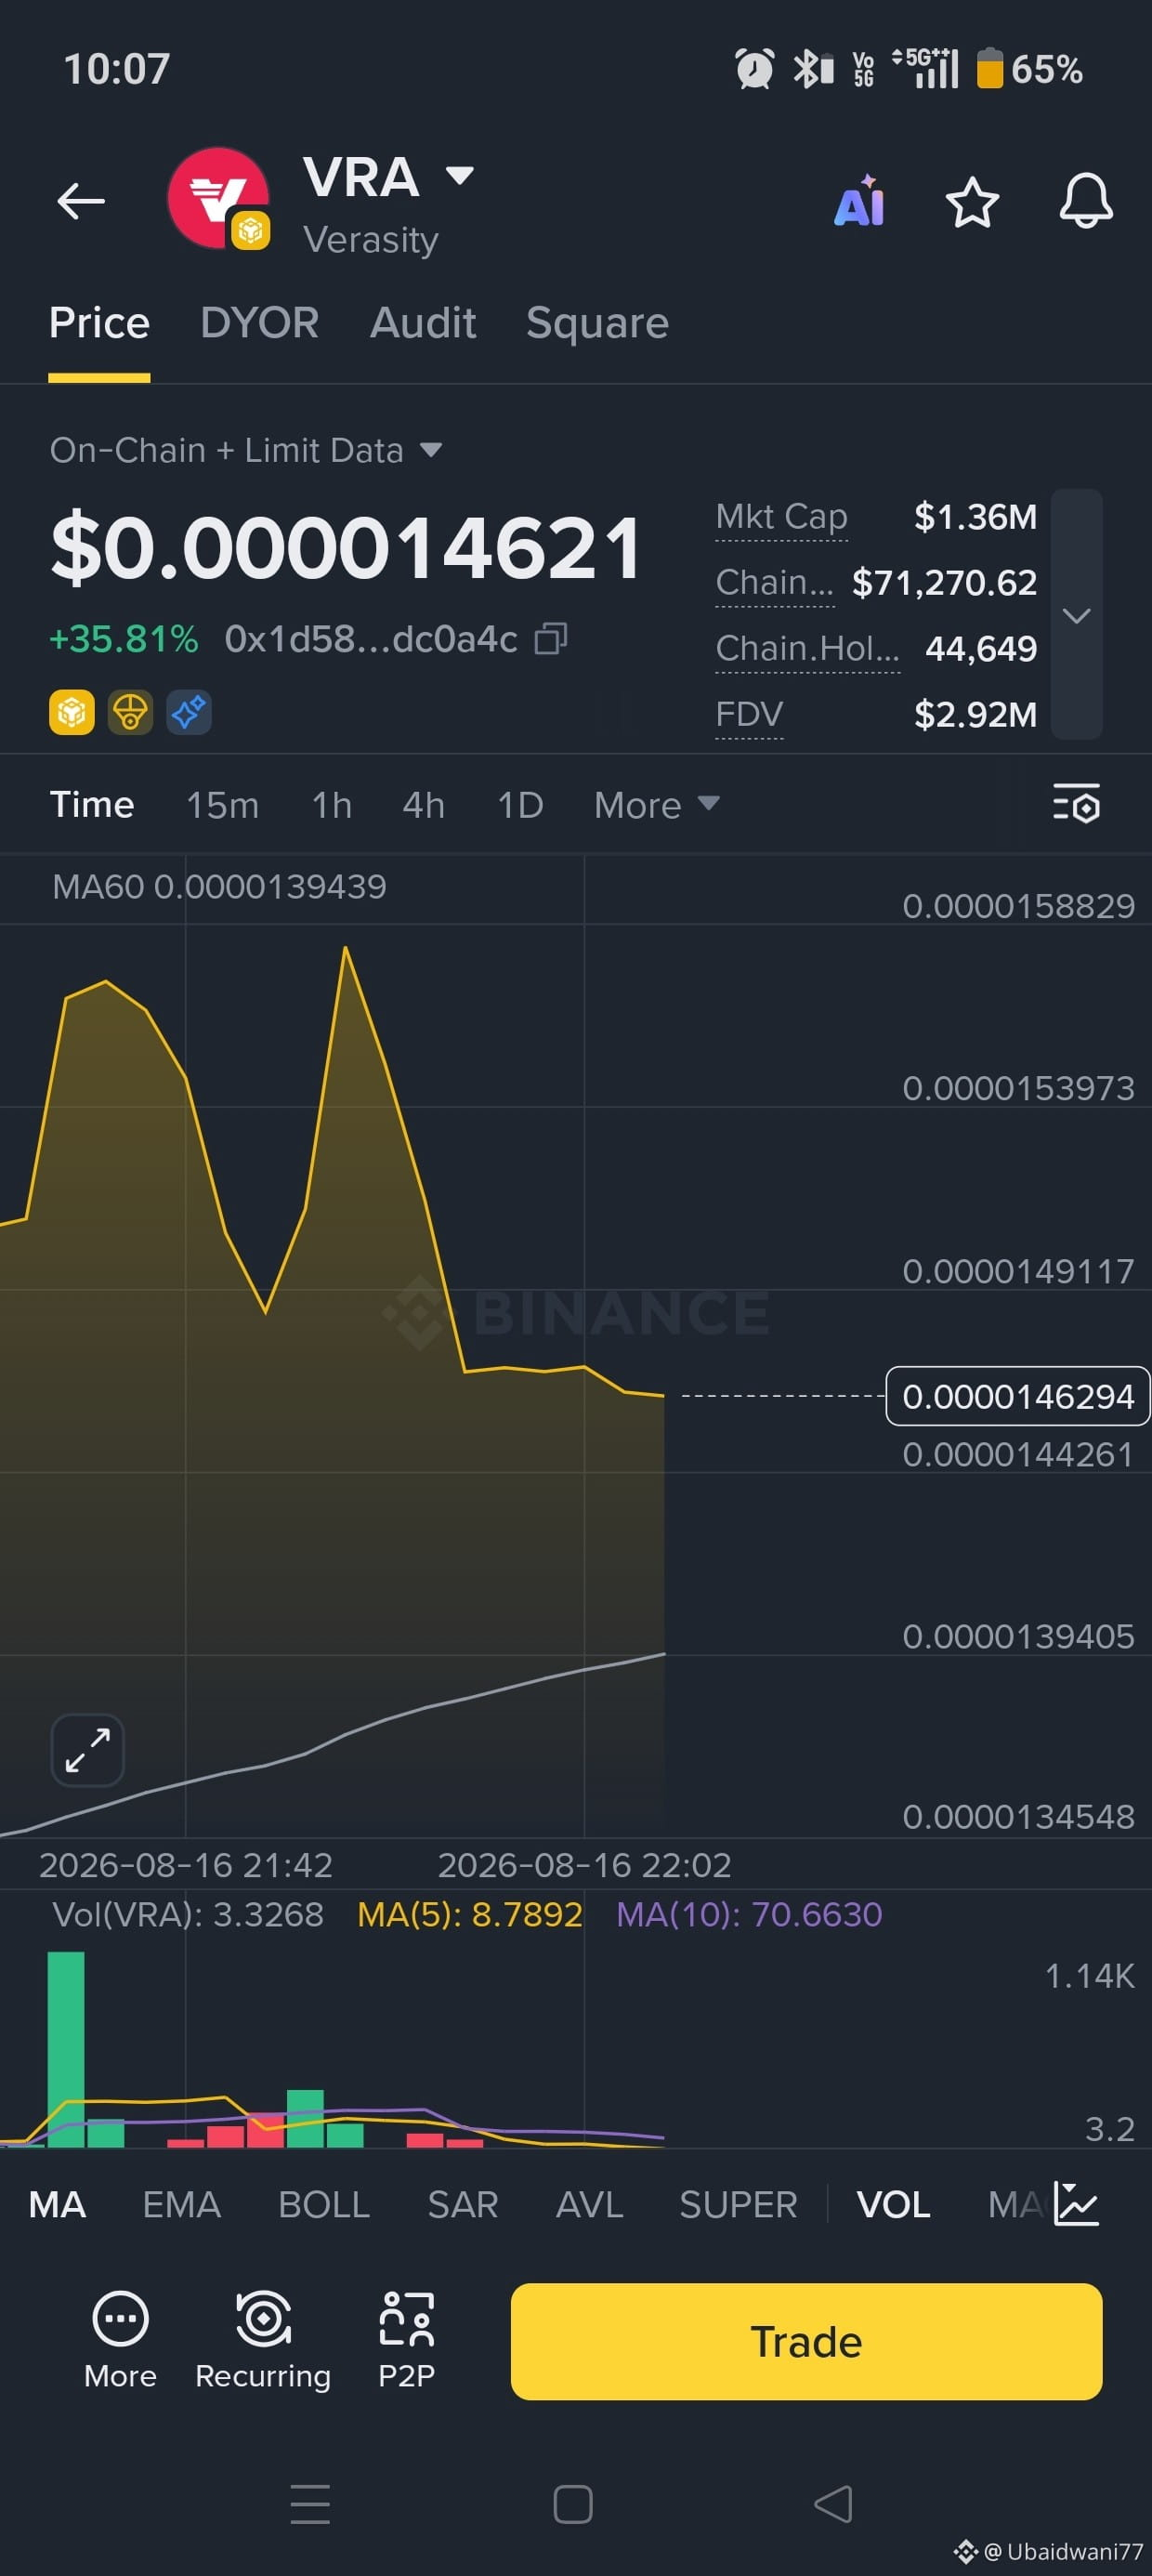Toggle the SAR indicator
1152x2576 pixels.
pyautogui.click(x=463, y=2205)
